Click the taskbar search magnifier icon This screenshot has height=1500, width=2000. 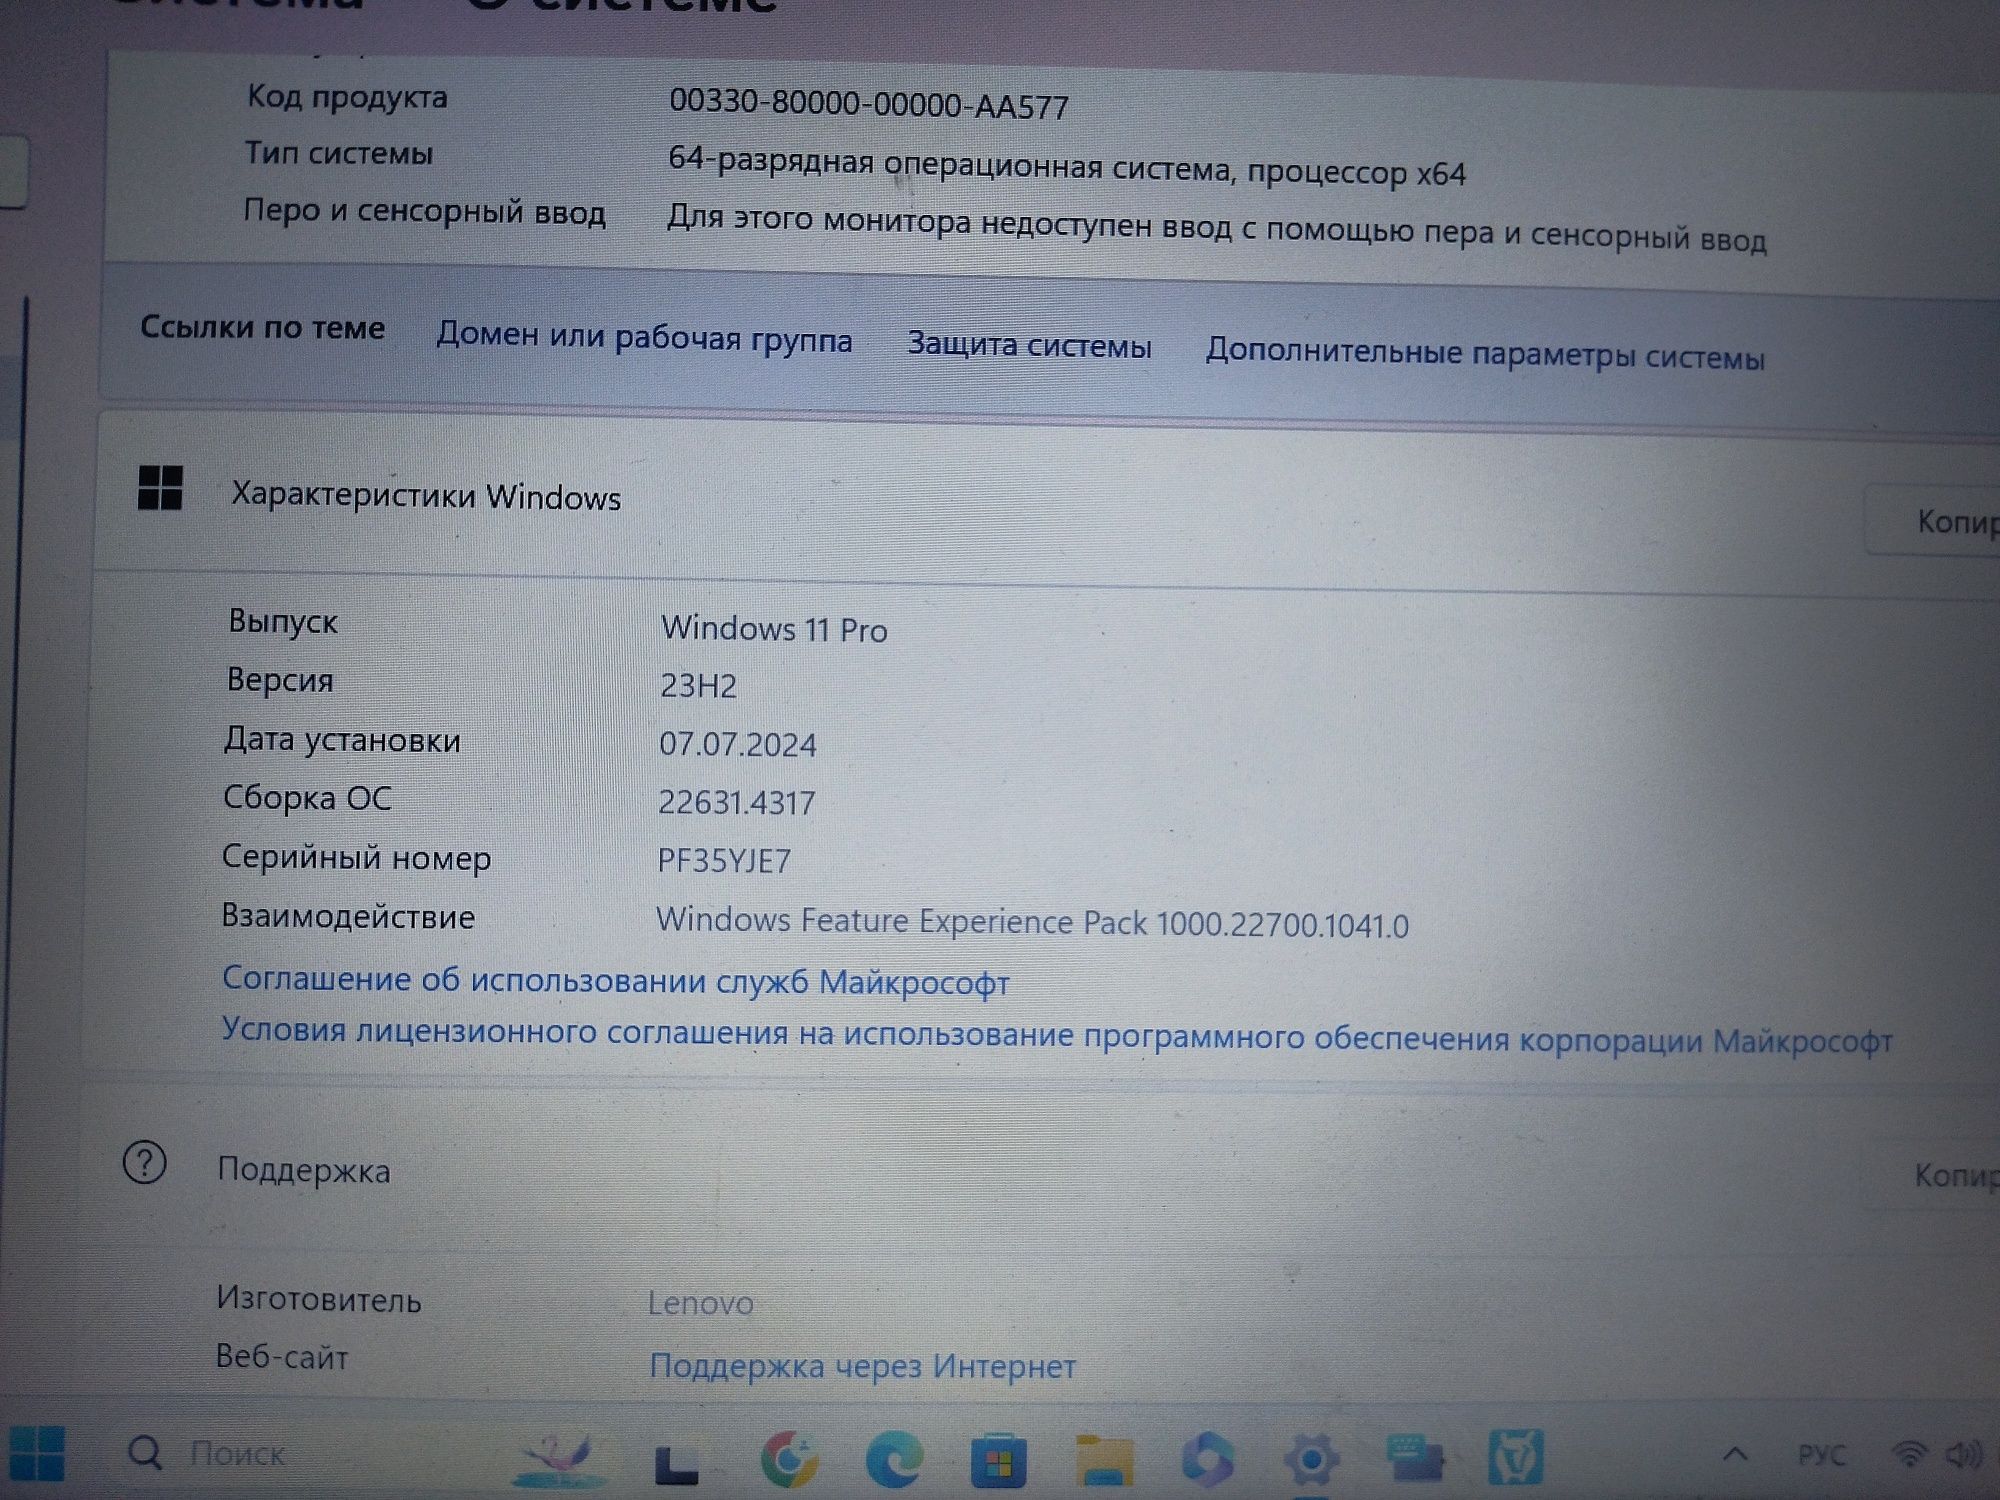pyautogui.click(x=145, y=1453)
